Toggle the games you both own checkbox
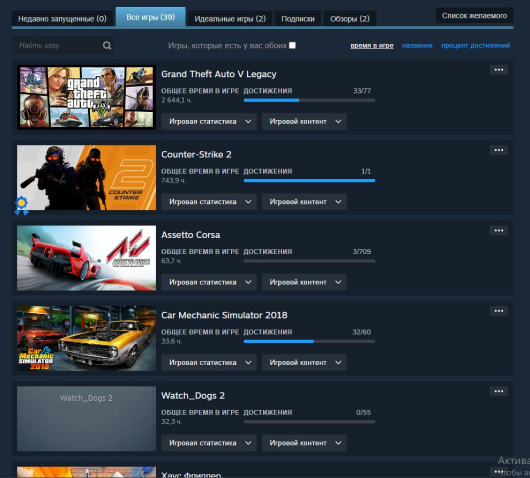 [x=292, y=45]
